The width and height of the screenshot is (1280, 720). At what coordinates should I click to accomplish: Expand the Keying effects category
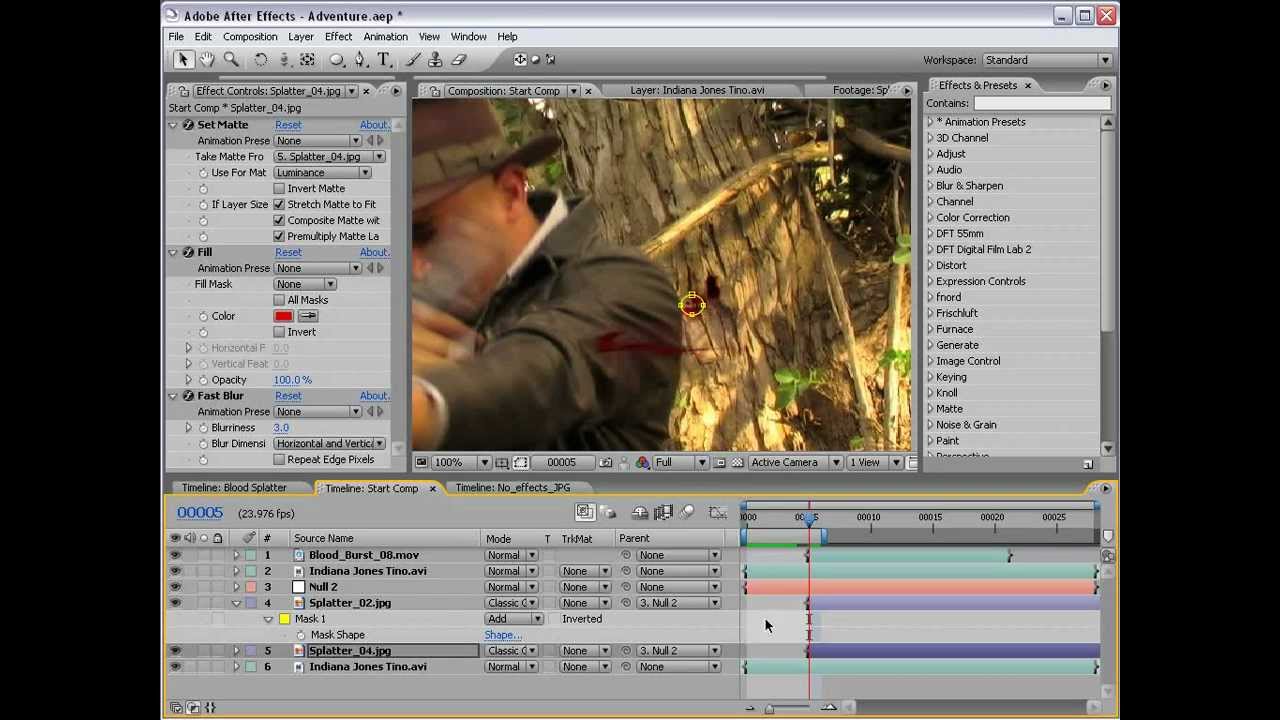pos(930,378)
